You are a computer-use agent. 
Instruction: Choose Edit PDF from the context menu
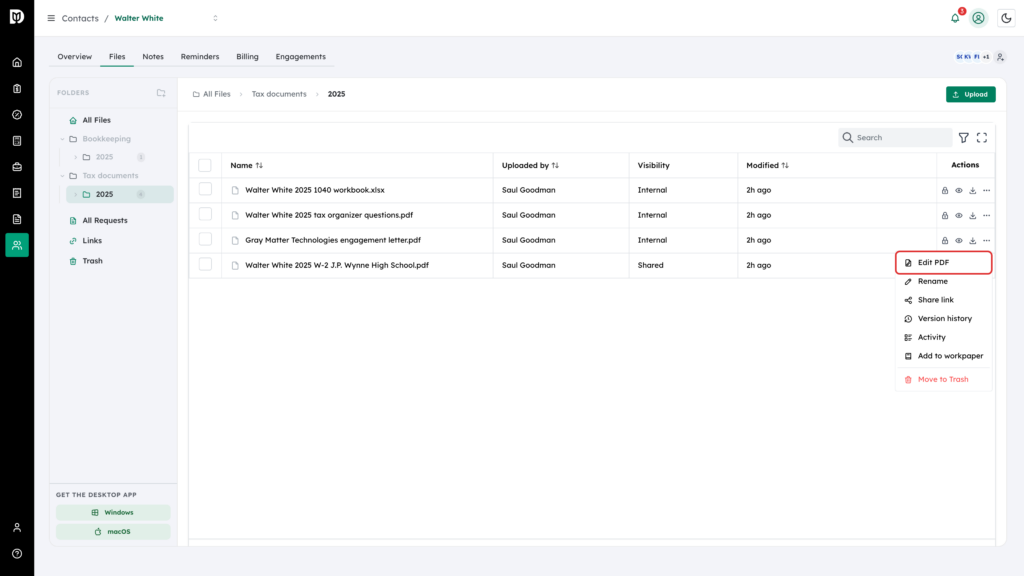click(x=944, y=263)
